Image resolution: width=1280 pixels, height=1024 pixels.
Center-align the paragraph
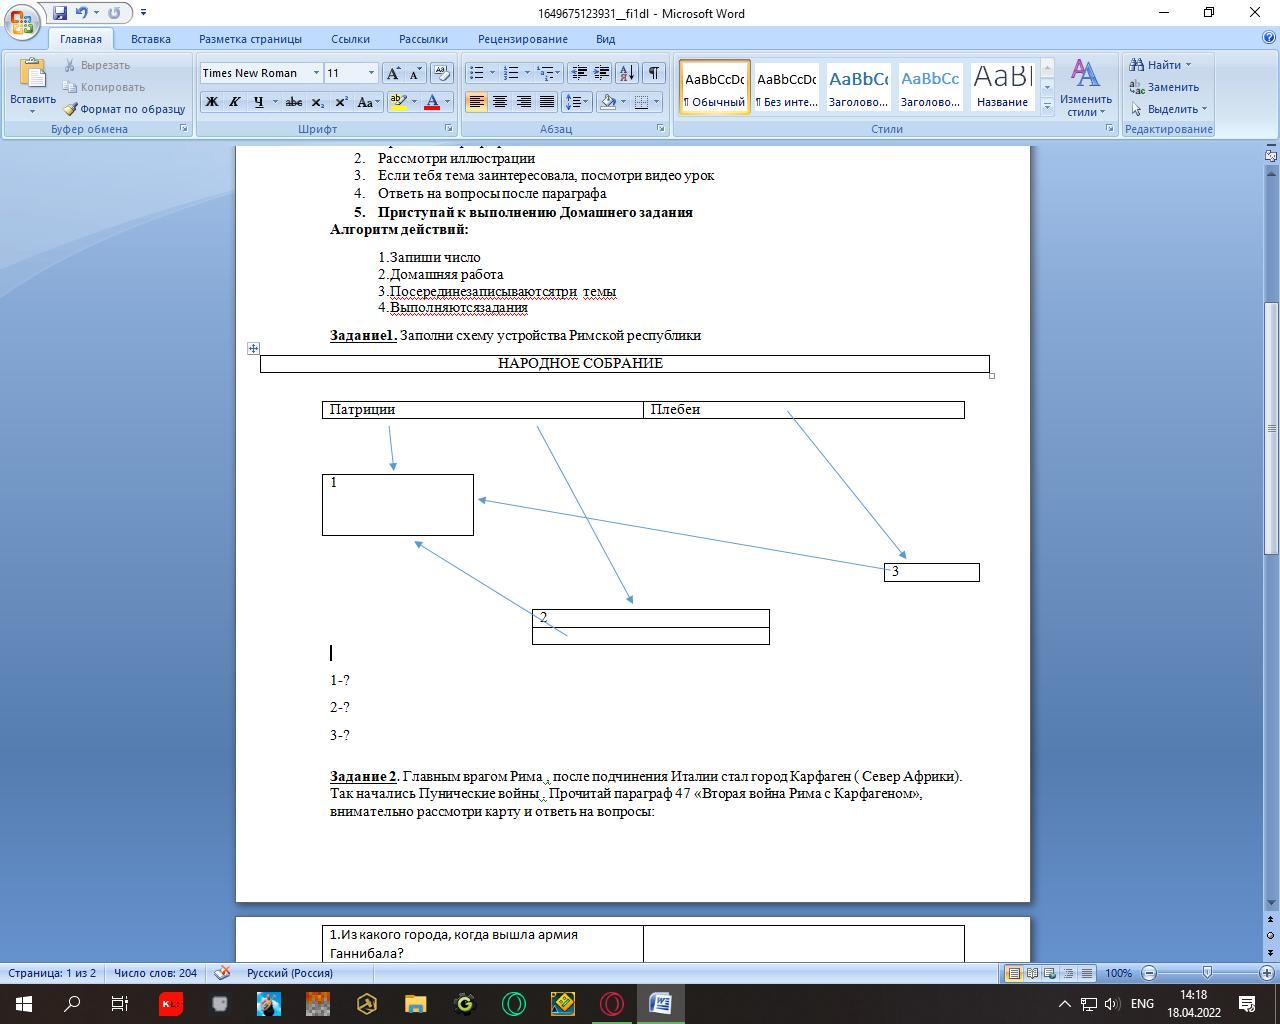tap(499, 102)
